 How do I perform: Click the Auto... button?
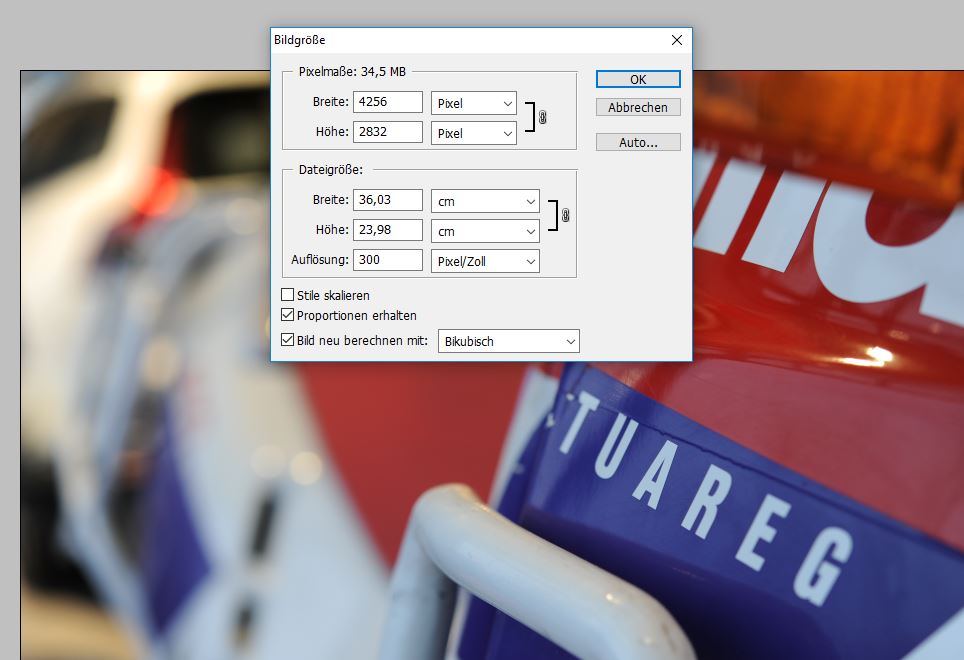pos(638,142)
